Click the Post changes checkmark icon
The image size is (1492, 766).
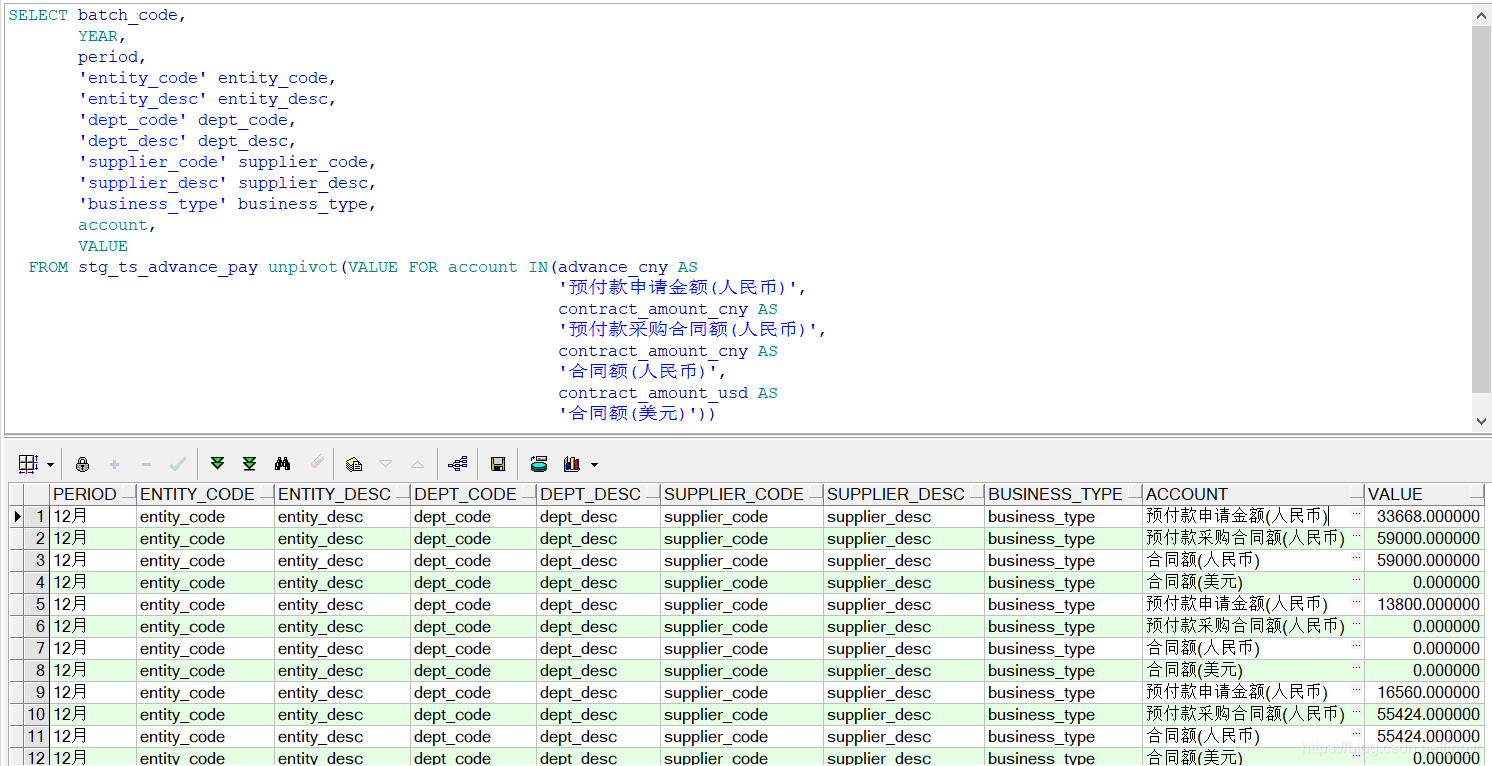pyautogui.click(x=178, y=464)
